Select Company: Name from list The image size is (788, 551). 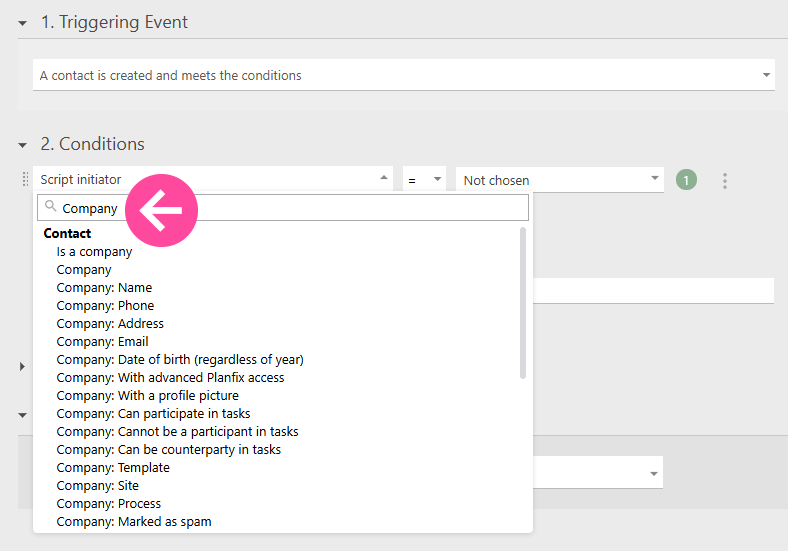tap(104, 288)
